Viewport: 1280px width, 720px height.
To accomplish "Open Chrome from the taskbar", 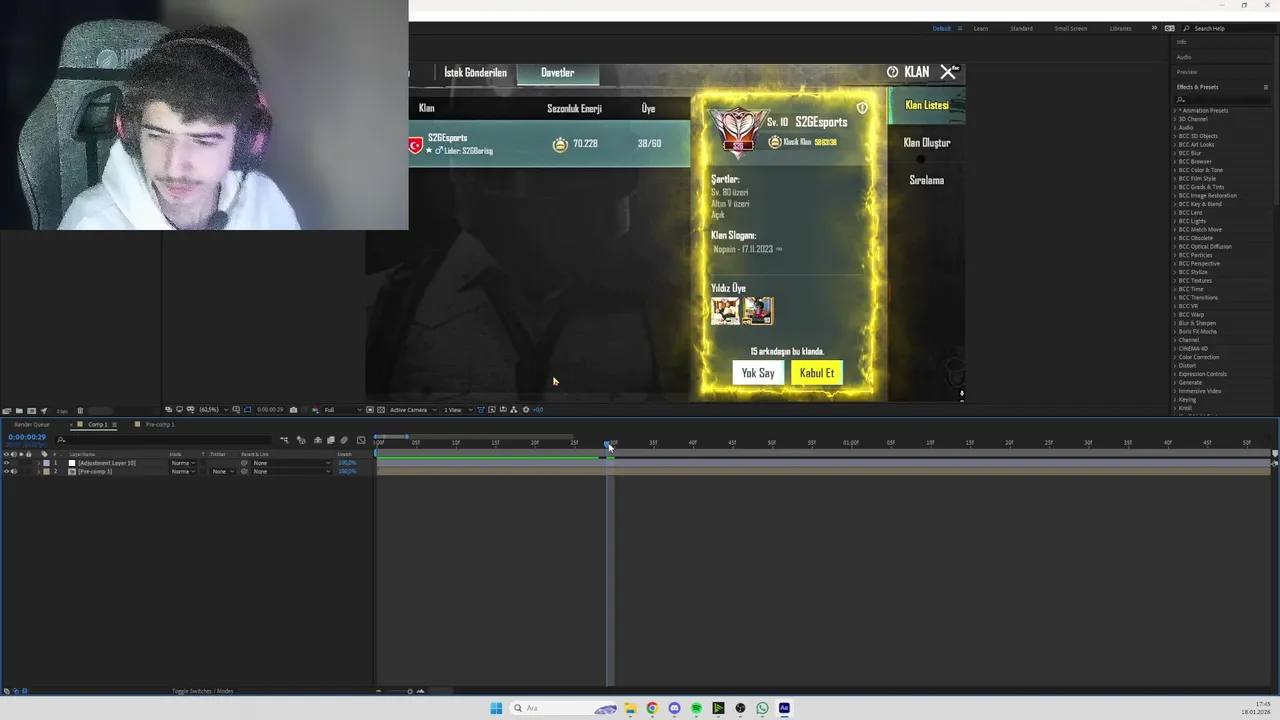I will [x=652, y=708].
